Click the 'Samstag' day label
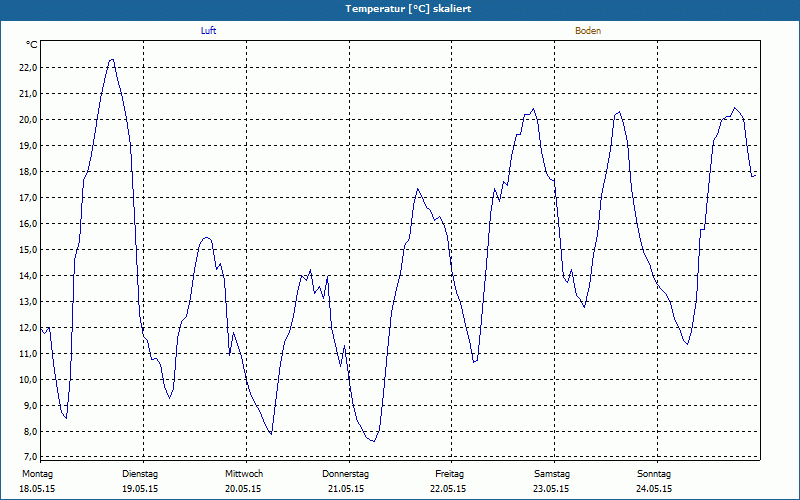Screen dimensions: 800x500 click(552, 474)
